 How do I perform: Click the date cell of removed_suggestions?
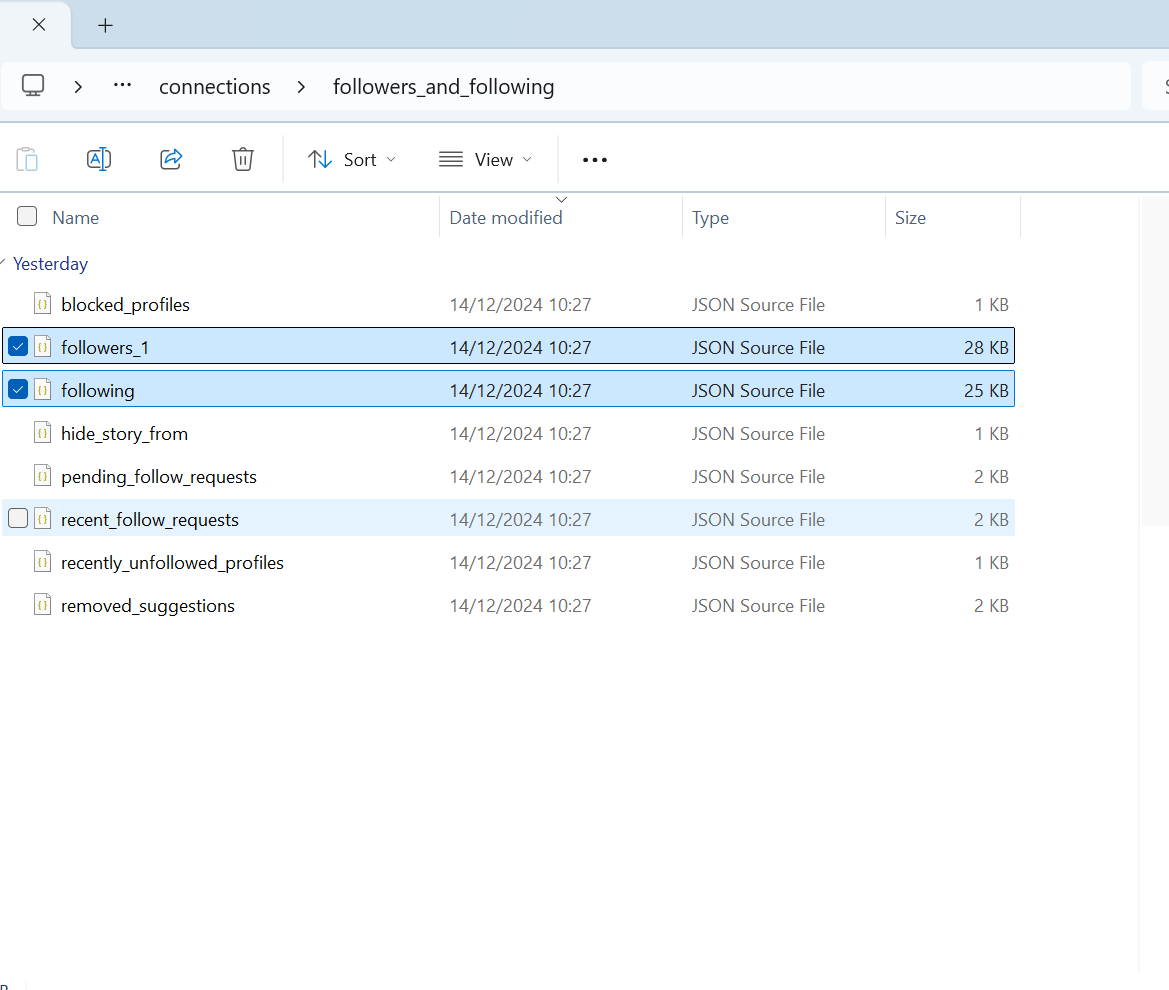520,606
